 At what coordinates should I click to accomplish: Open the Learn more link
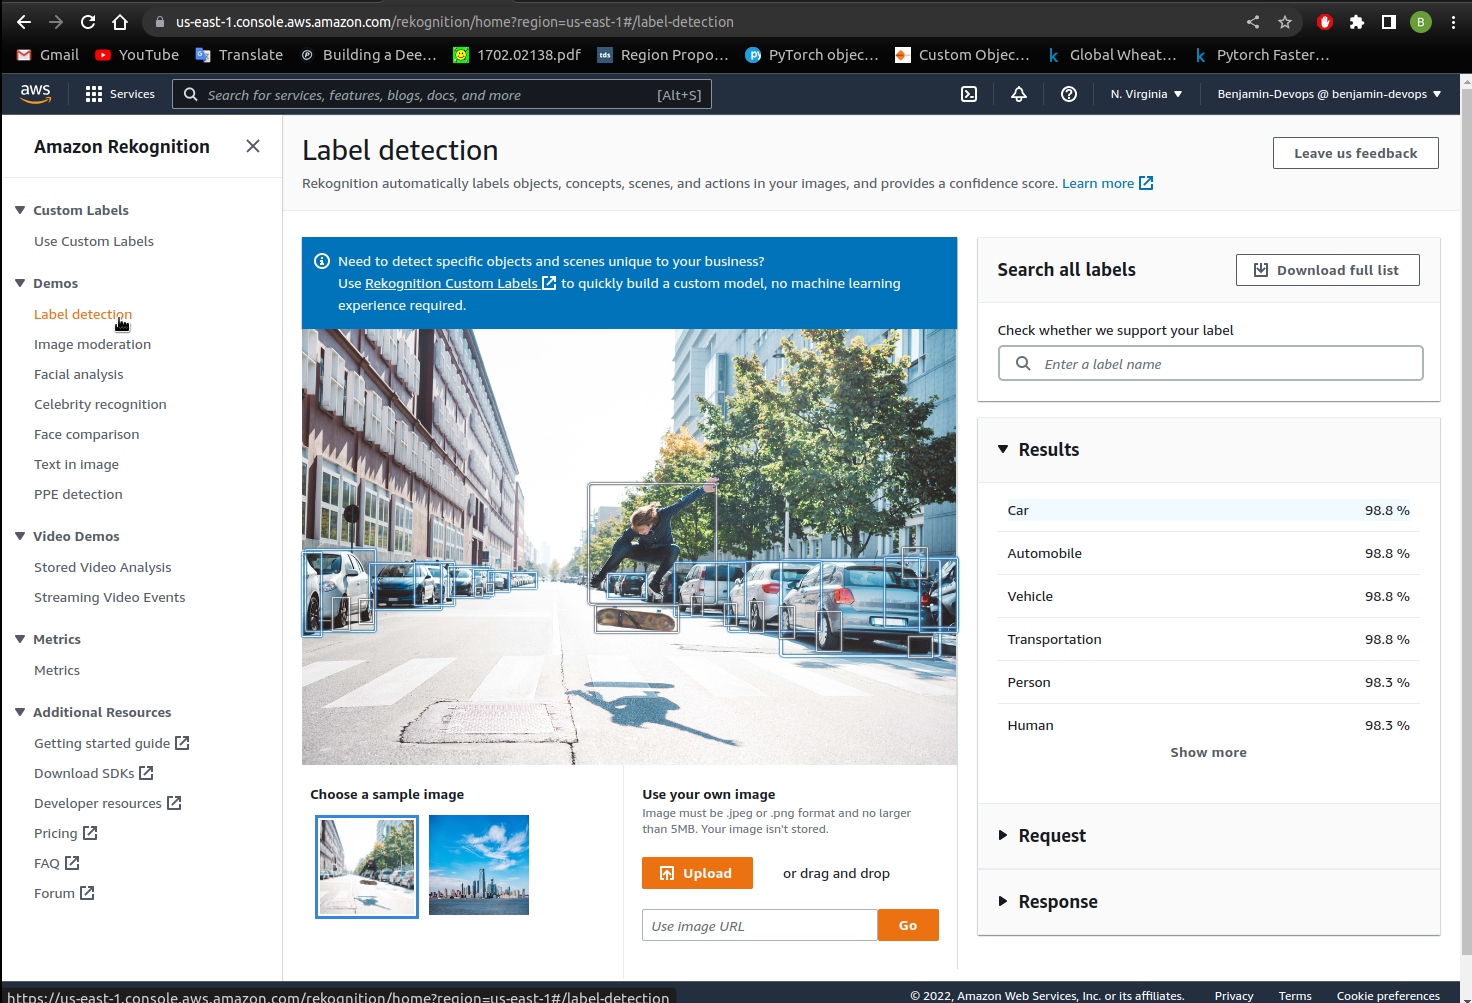click(1107, 183)
